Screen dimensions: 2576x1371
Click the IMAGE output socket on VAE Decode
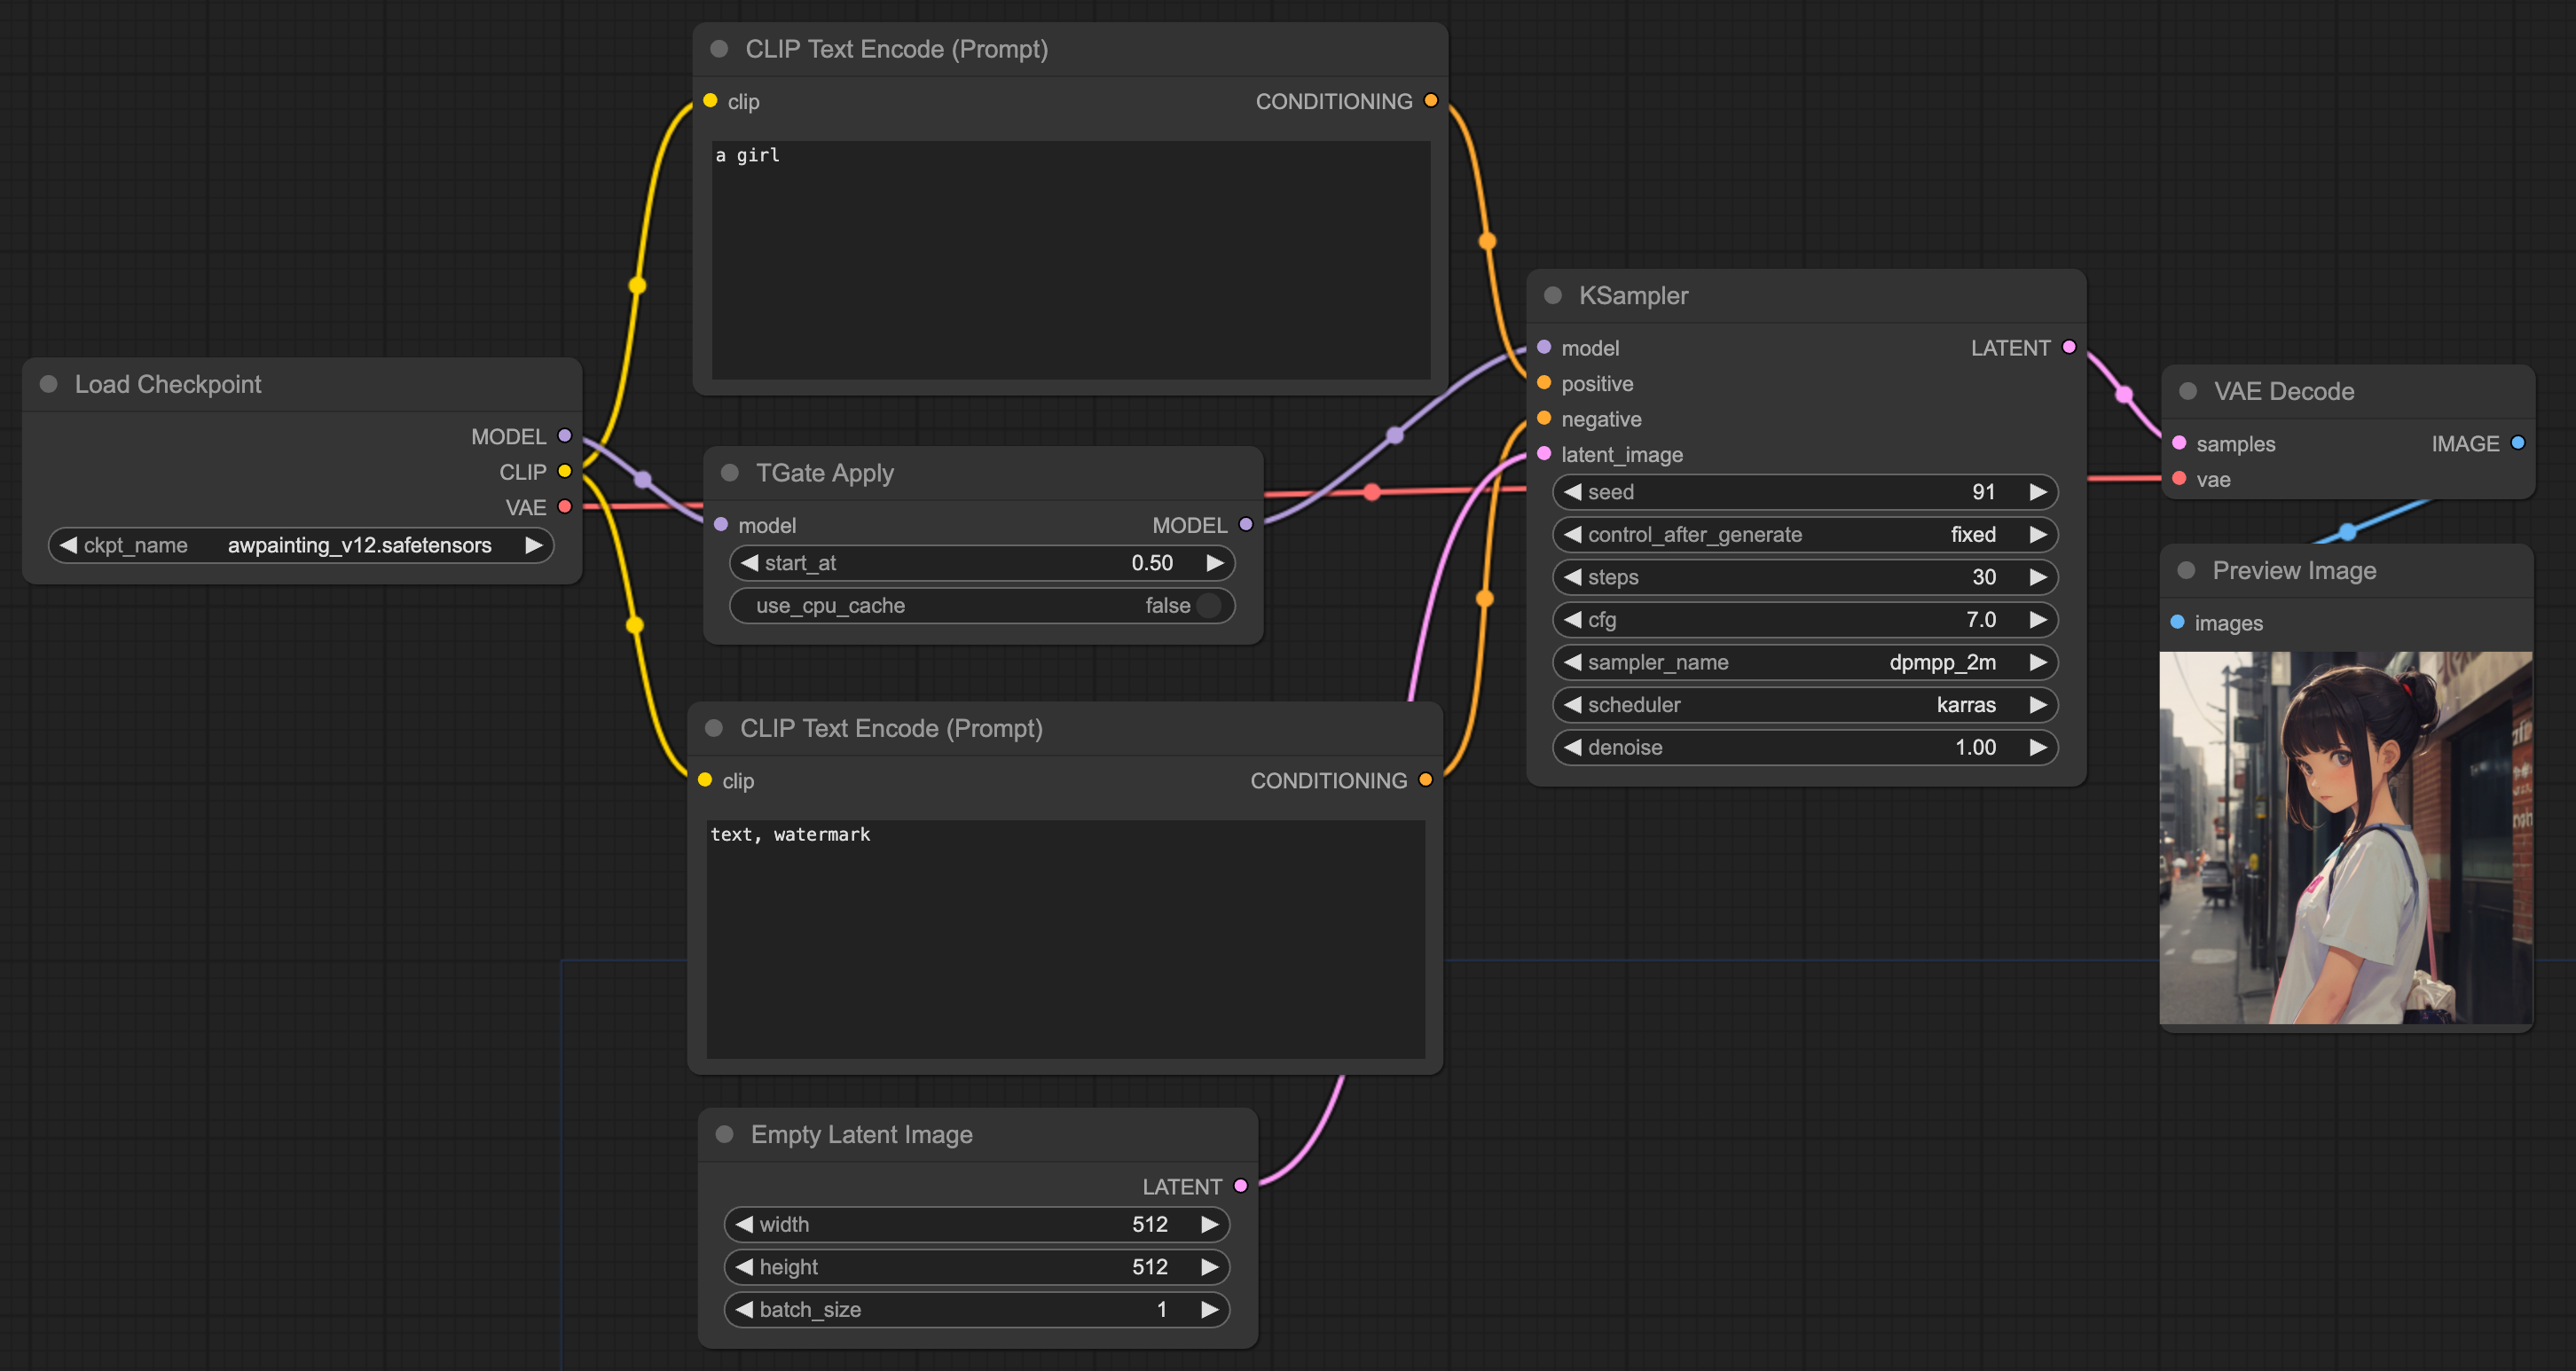[2518, 443]
